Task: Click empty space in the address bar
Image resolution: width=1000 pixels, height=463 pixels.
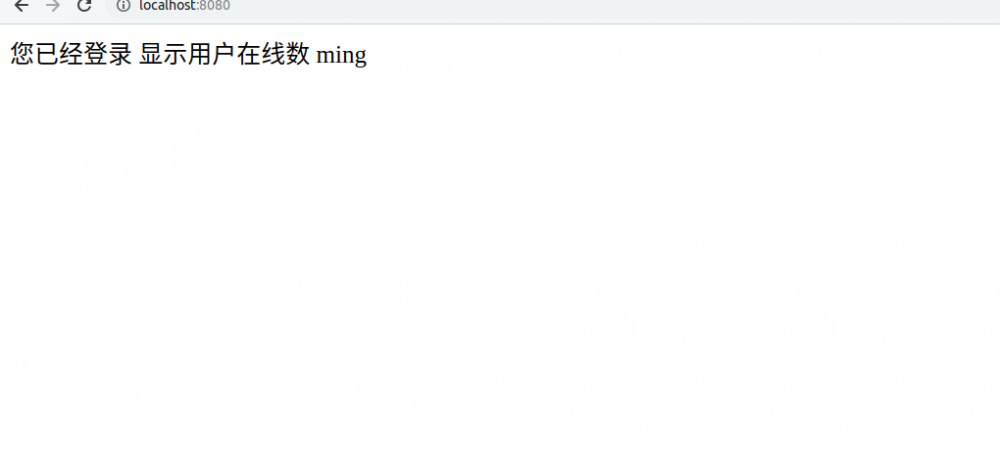Action: (600, 6)
